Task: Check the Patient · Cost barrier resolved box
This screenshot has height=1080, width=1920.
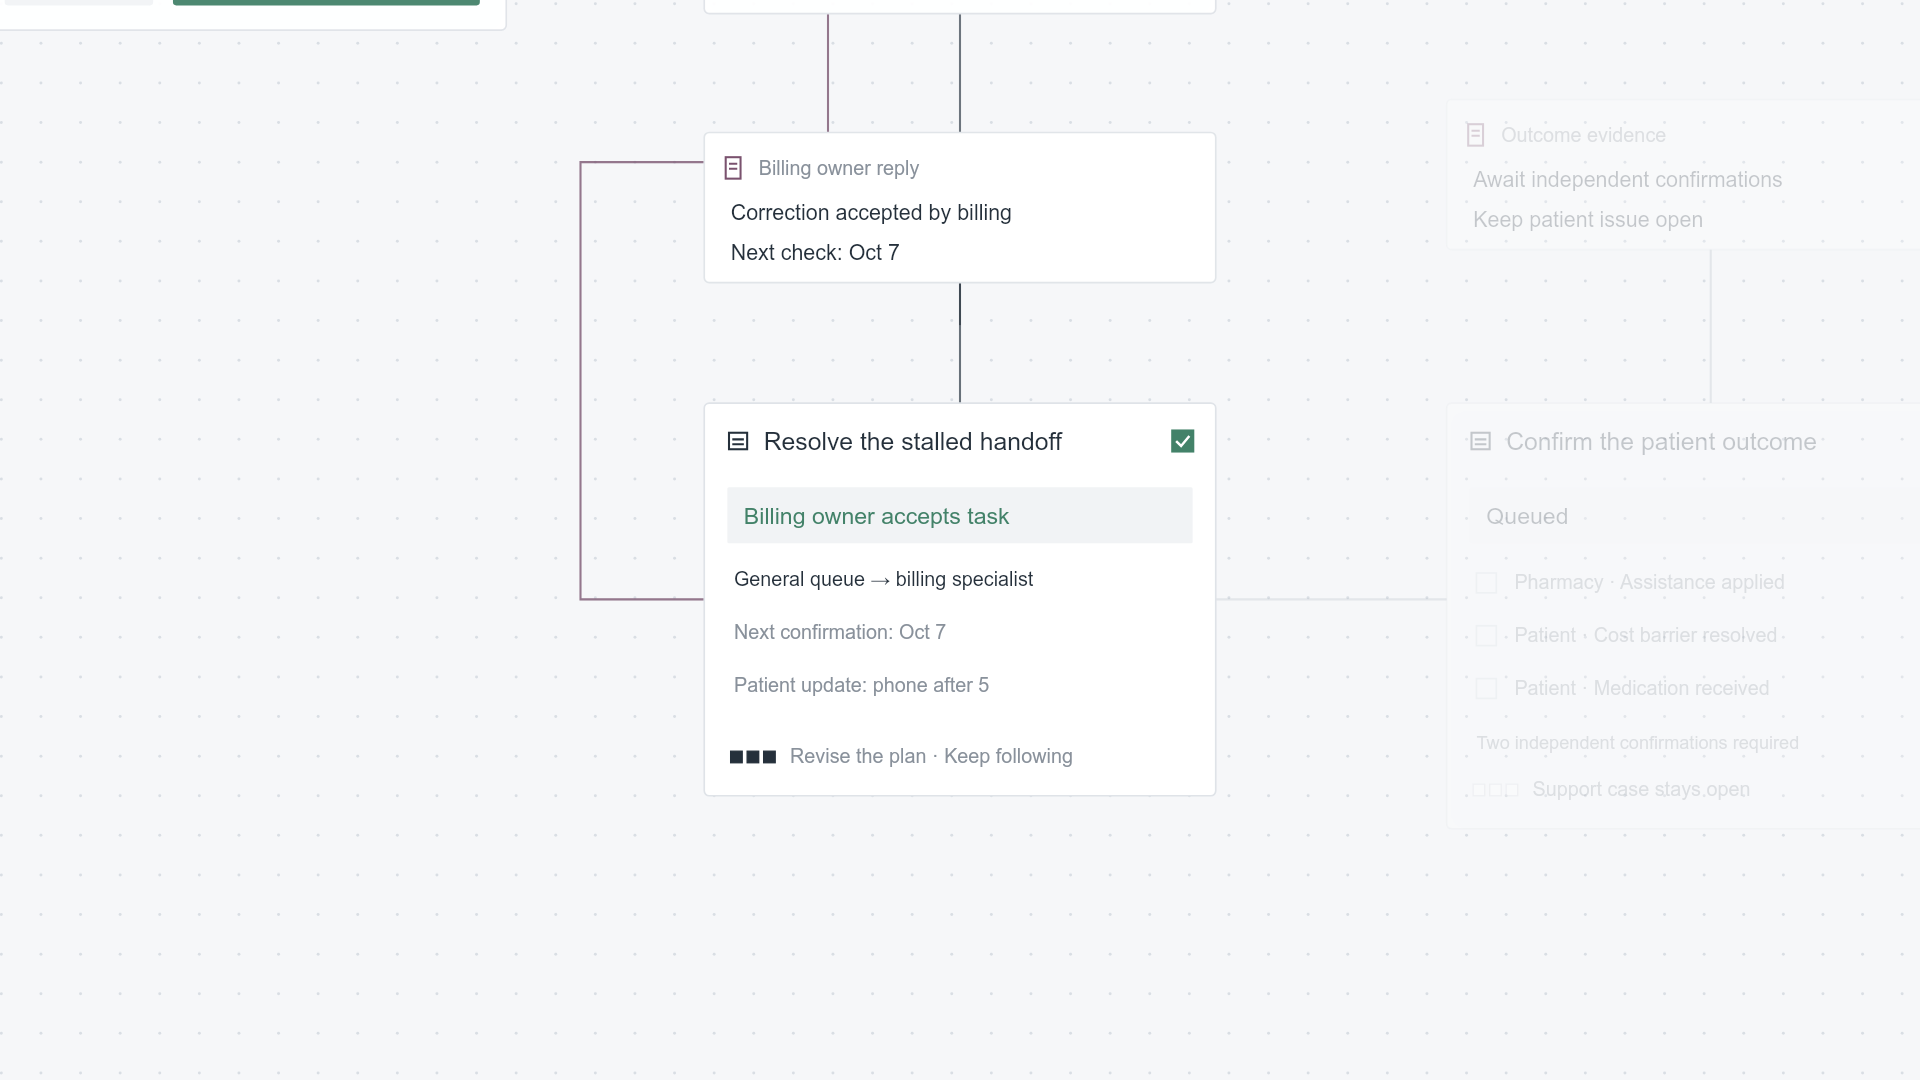Action: (x=1486, y=636)
